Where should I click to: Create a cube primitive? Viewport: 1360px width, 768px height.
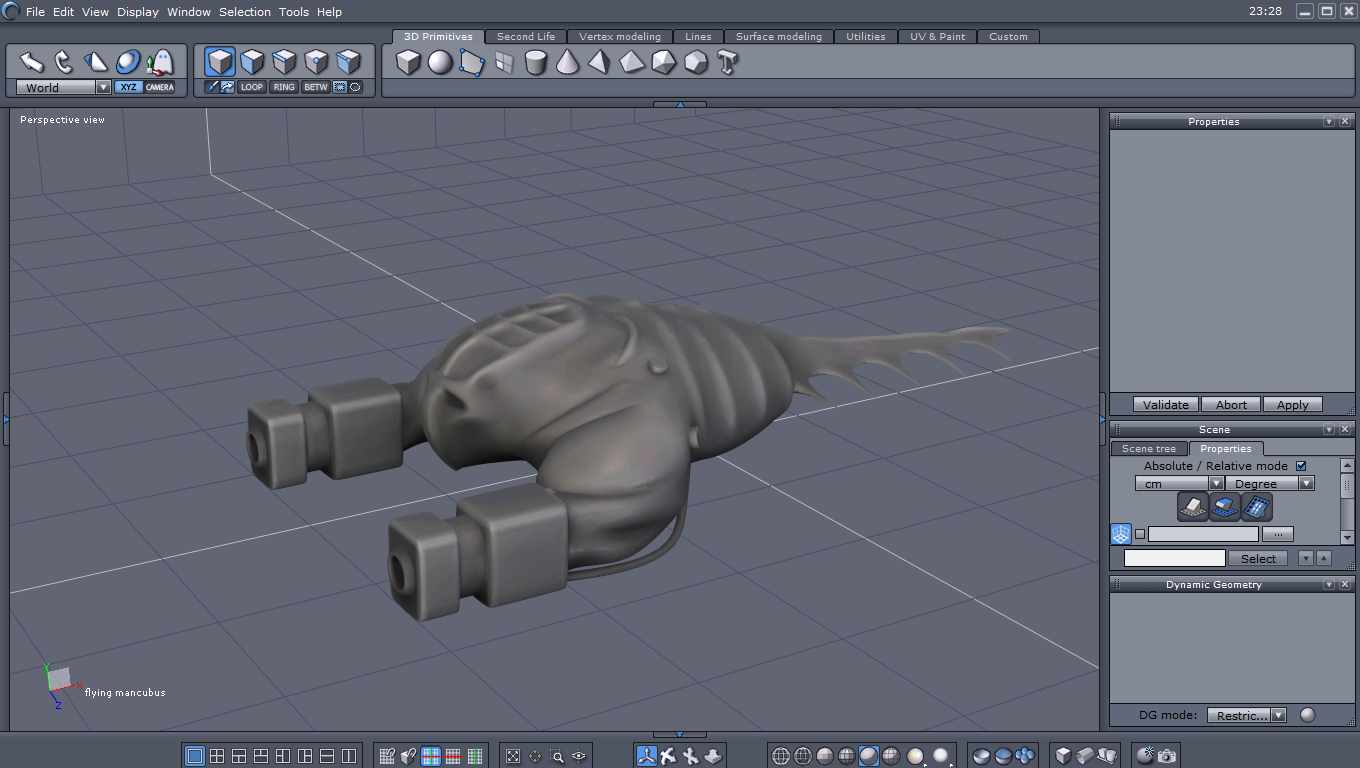(408, 62)
